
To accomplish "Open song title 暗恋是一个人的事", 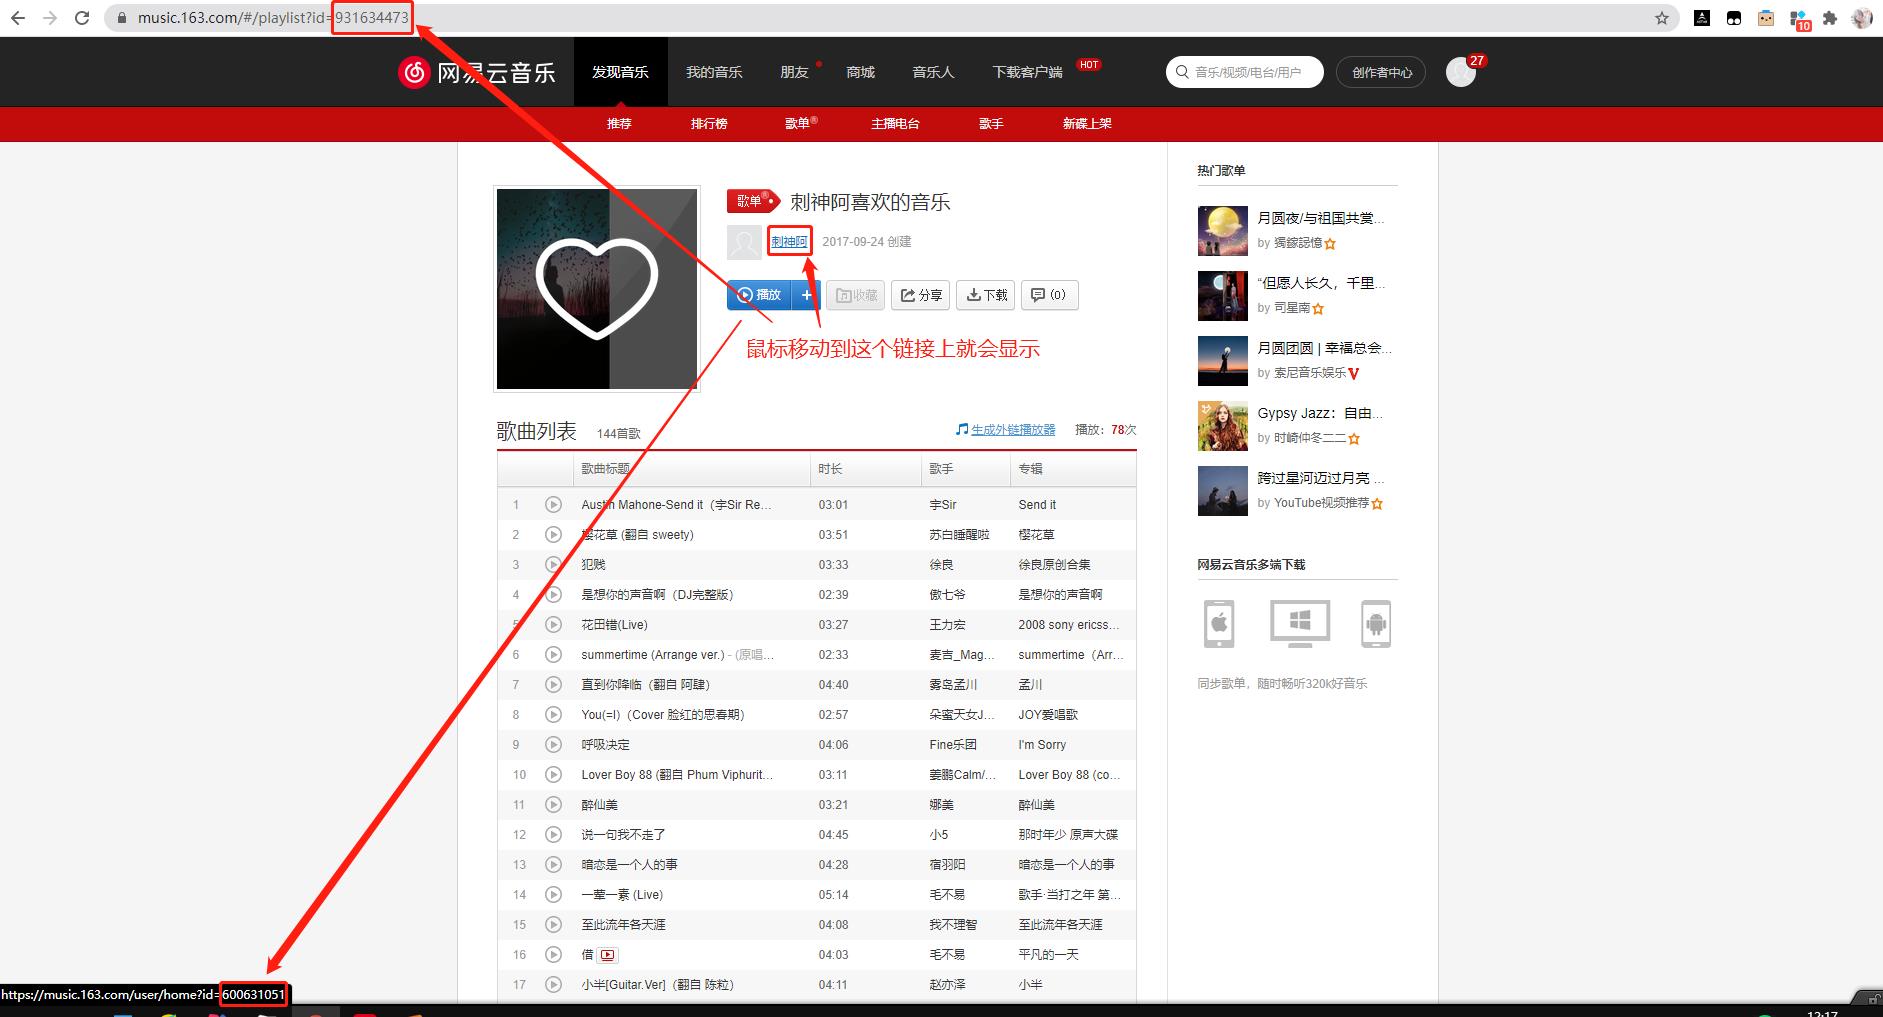I will [x=629, y=865].
